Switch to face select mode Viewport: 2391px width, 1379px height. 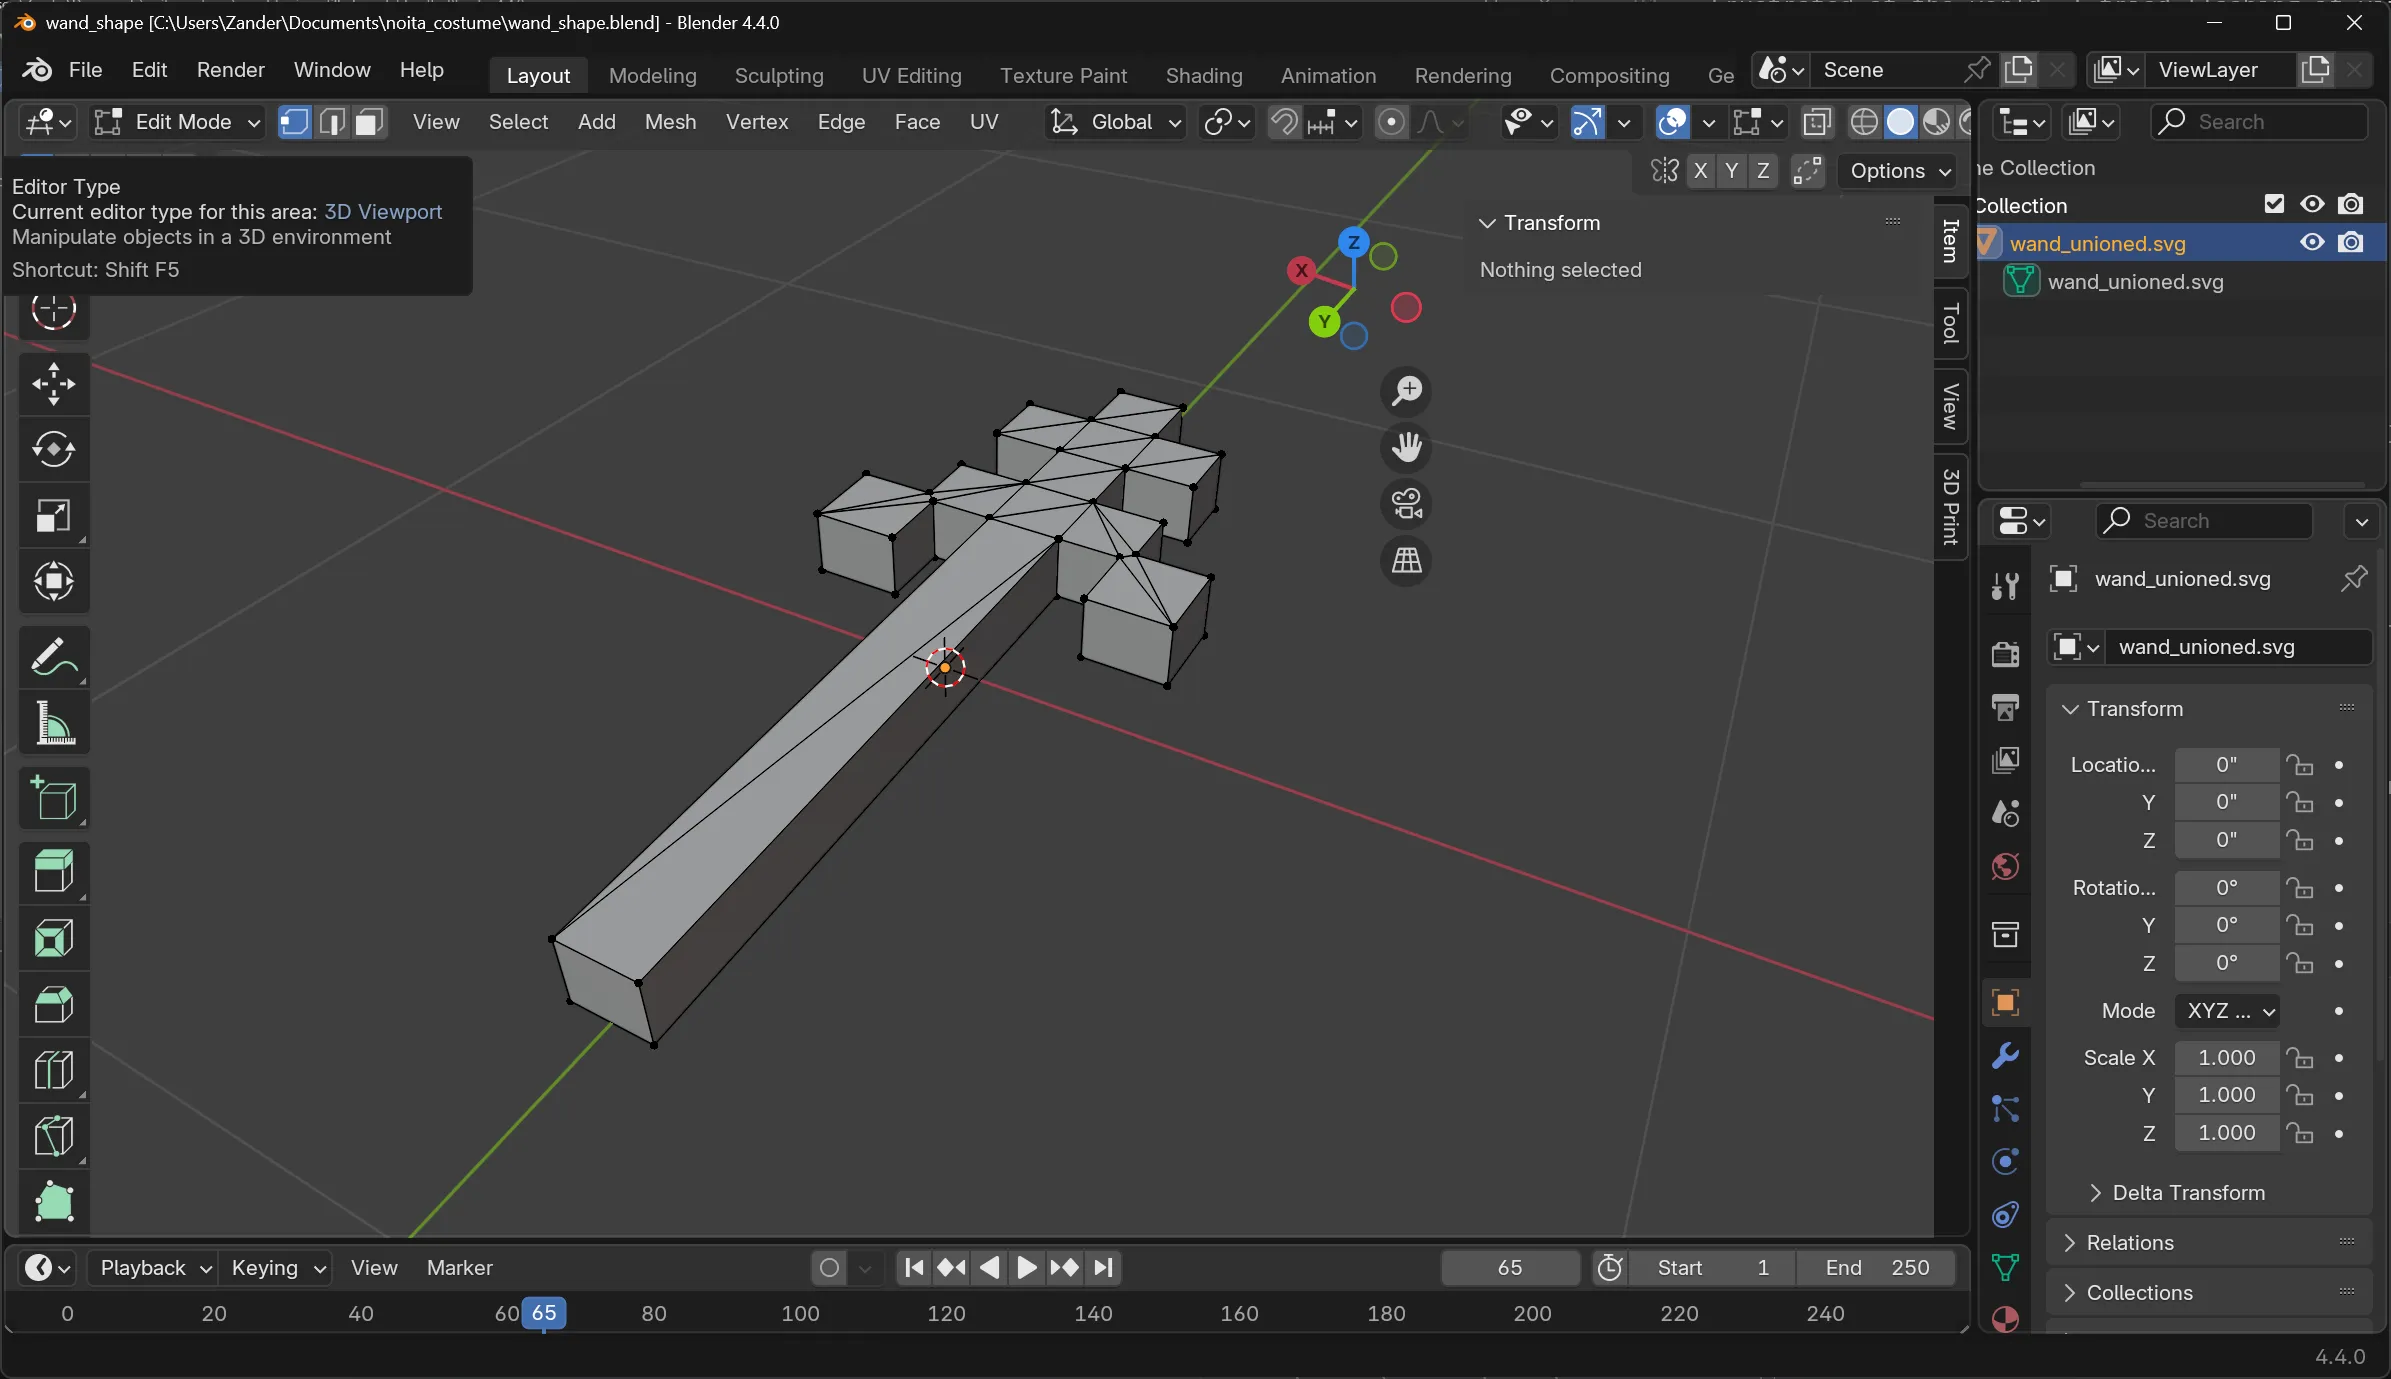[x=370, y=122]
